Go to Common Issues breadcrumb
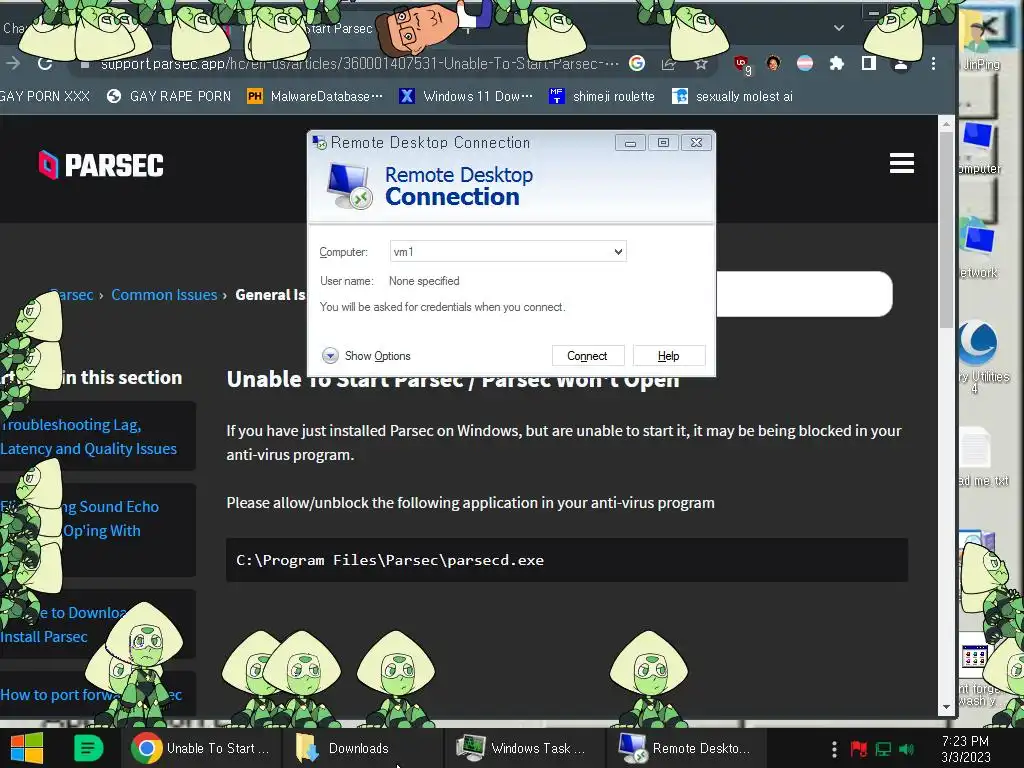 (164, 295)
